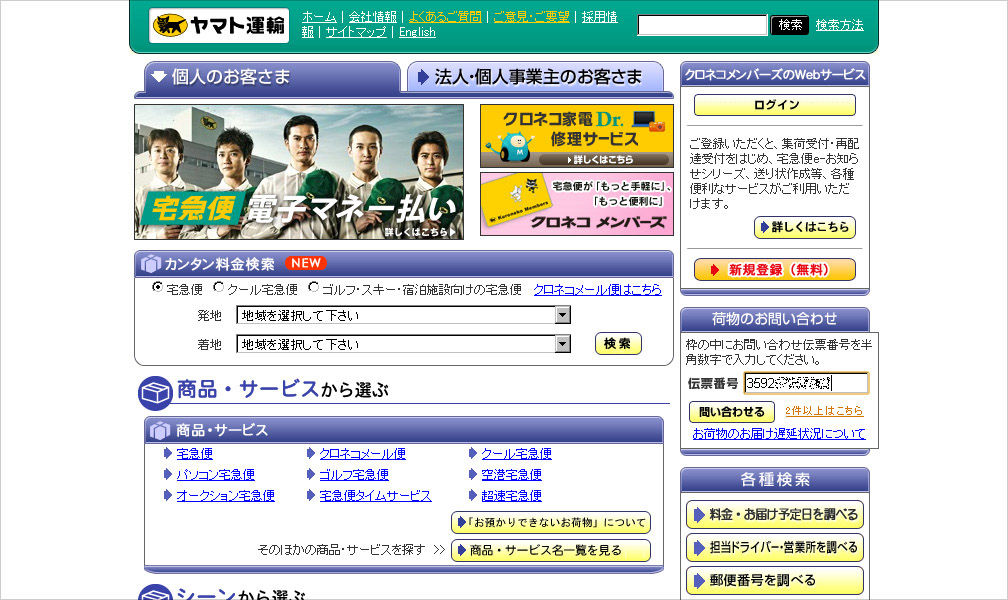Open the 電子マネー払い banner image

(x=299, y=172)
